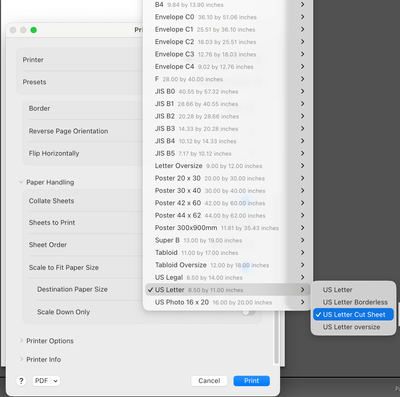Click Reverse Page Orientation label

pos(68,131)
